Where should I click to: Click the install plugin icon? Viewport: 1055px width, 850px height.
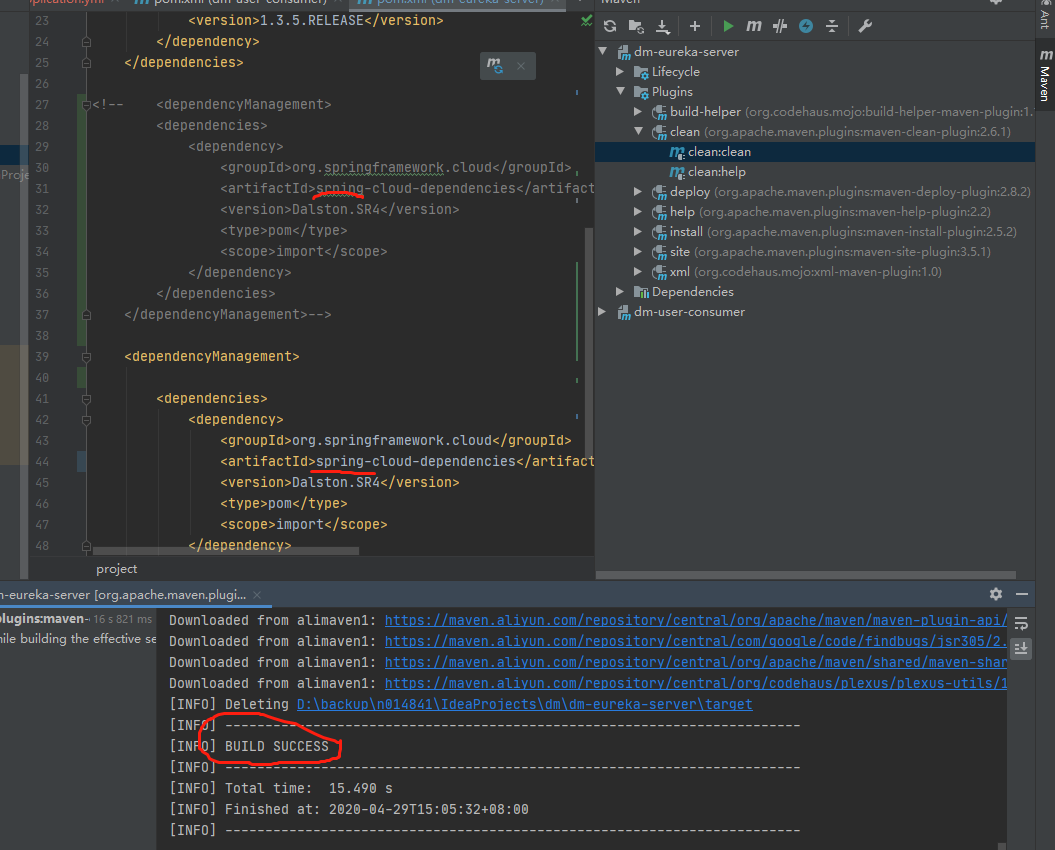pos(659,232)
